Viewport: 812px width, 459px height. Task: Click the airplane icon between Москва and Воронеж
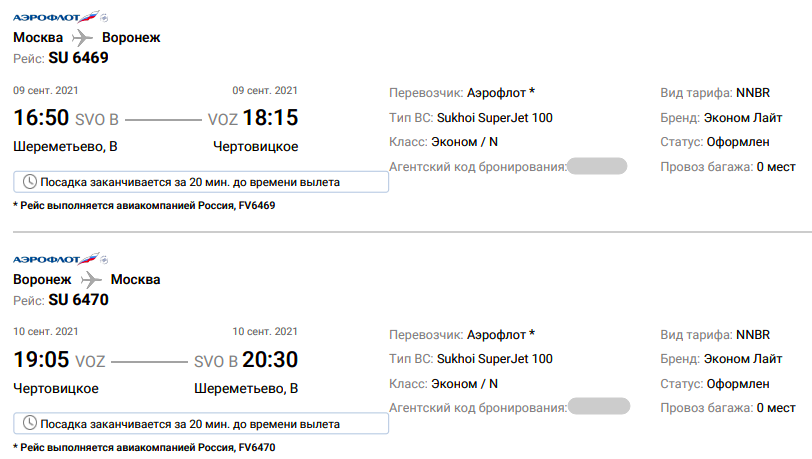point(82,38)
